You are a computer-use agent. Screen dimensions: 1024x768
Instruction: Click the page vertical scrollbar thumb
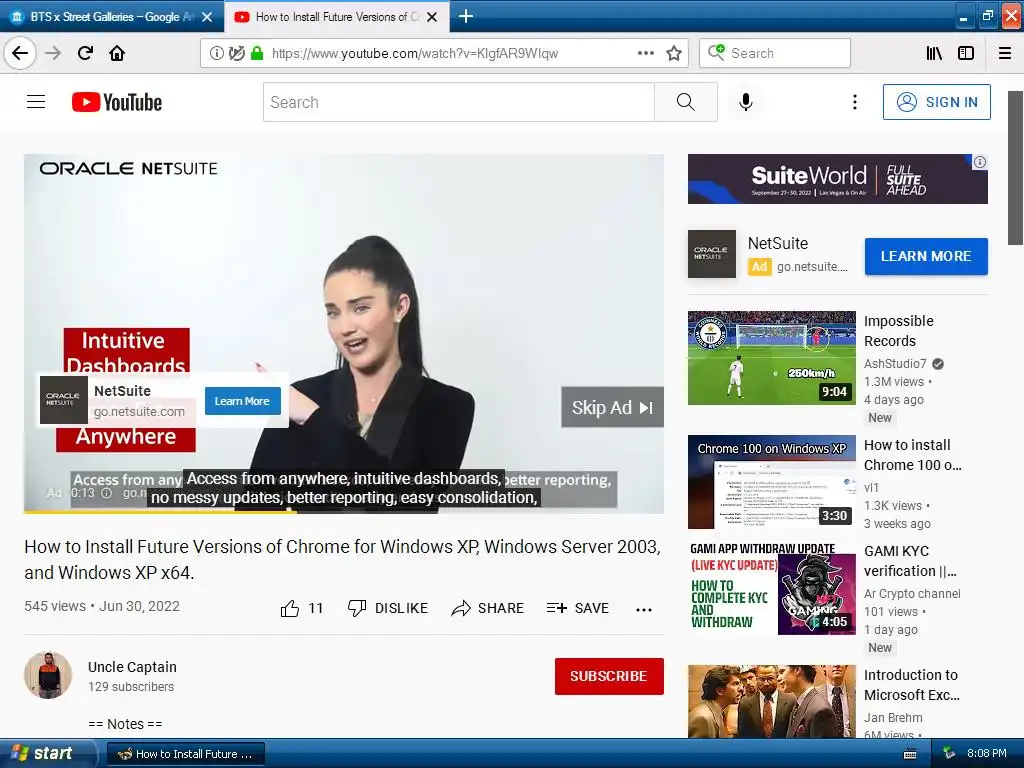click(1016, 168)
